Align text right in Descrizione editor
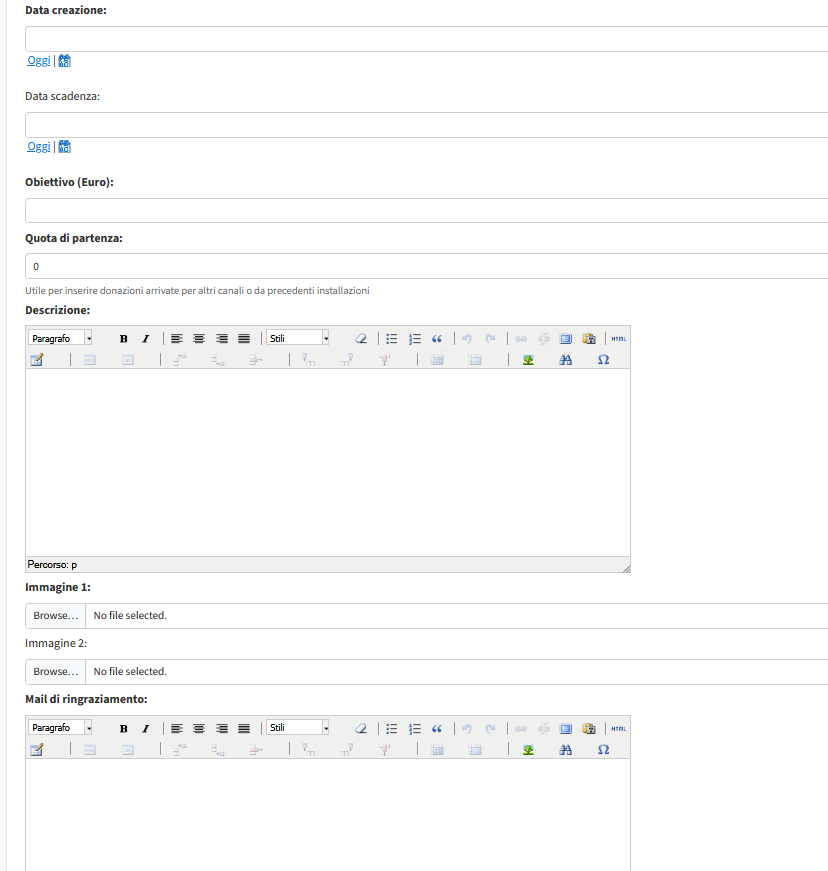Screen dimensions: 828x871 pos(222,339)
